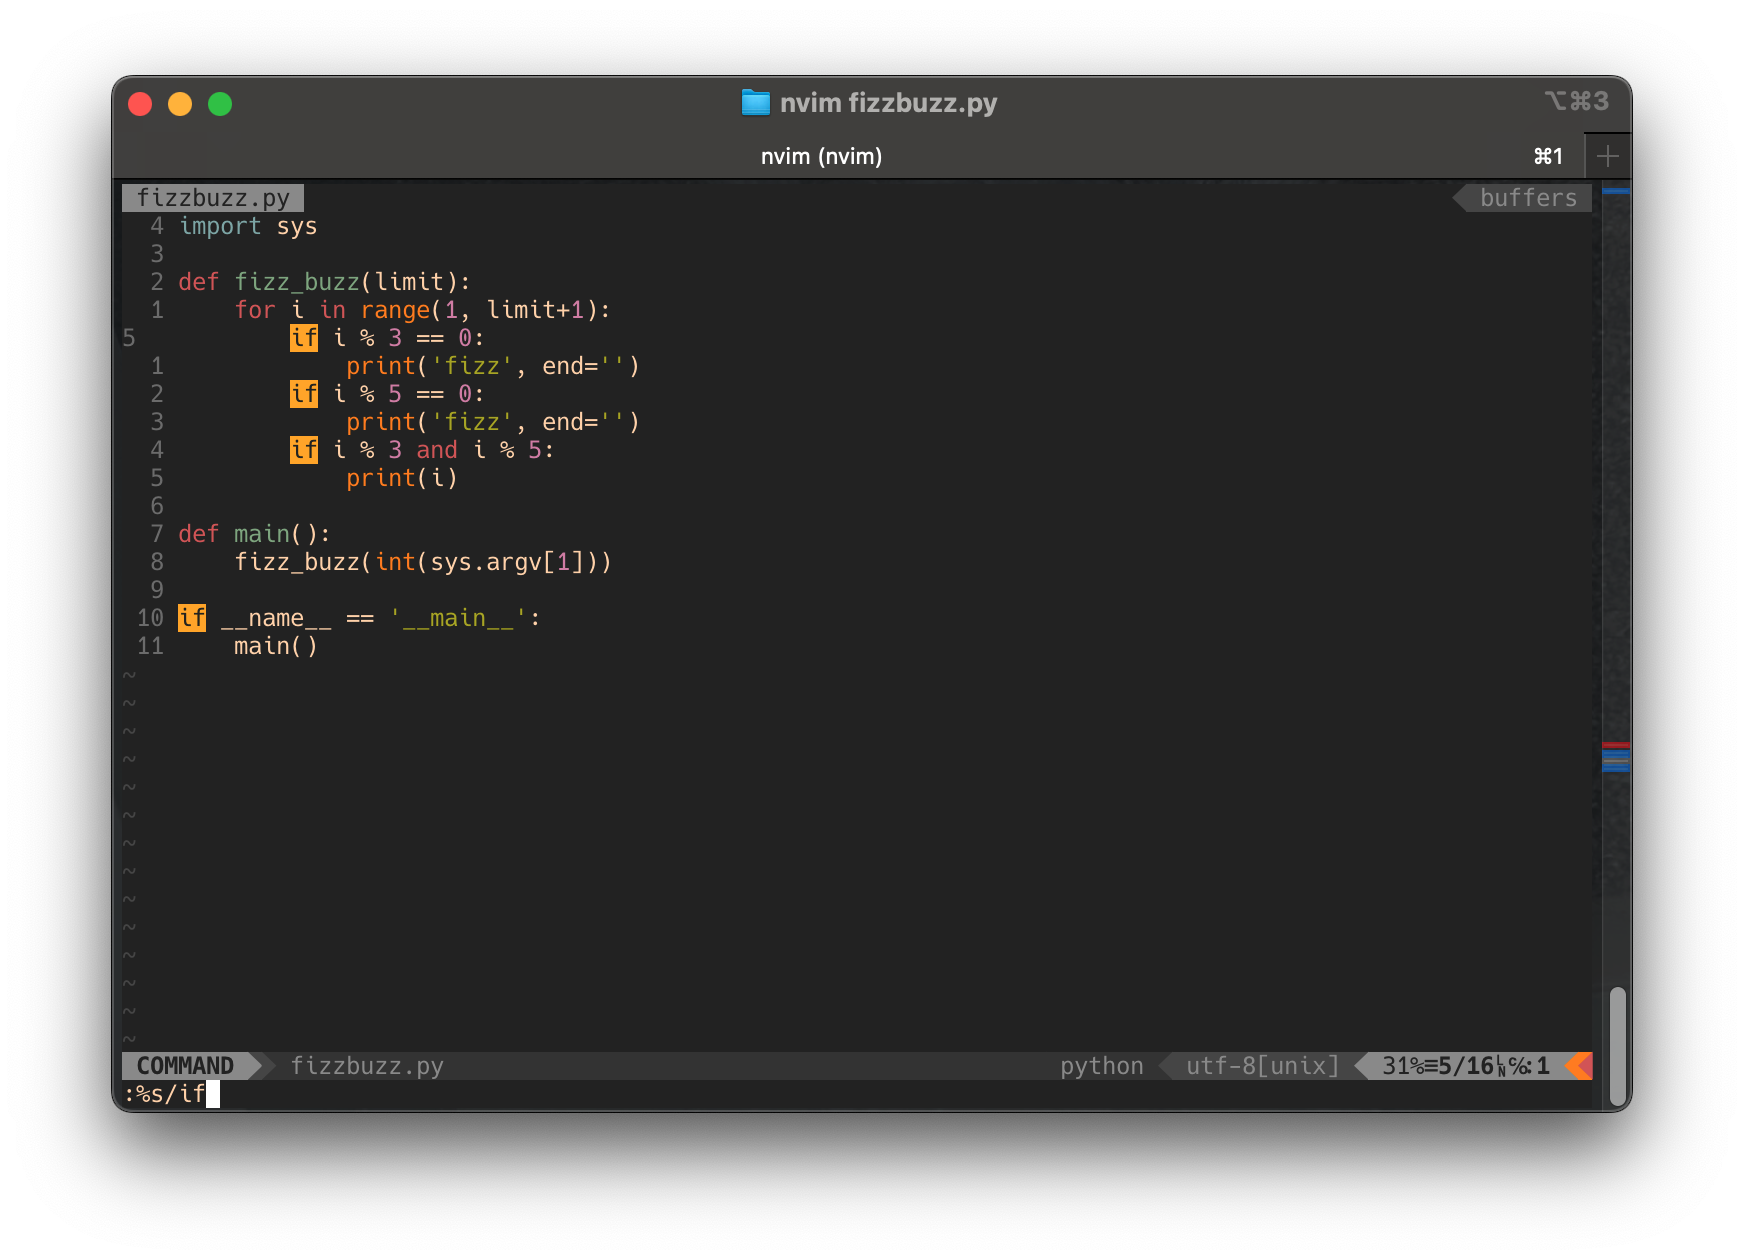Click the command line showing :%s/if
The width and height of the screenshot is (1744, 1260).
tap(165, 1095)
